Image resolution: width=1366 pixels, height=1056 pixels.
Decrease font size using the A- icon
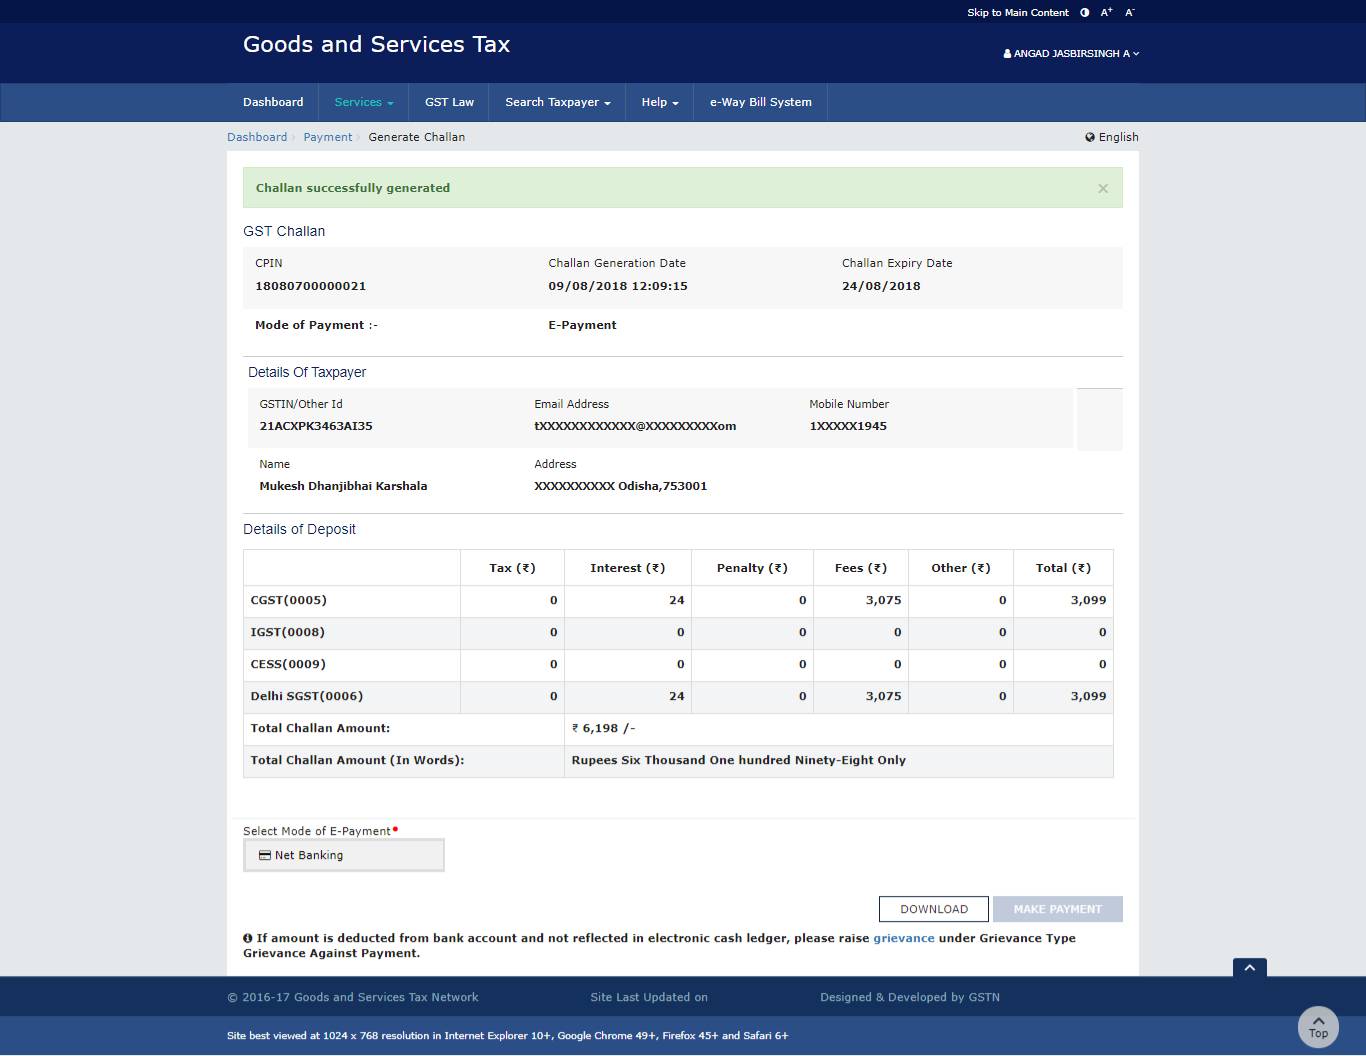[1128, 12]
